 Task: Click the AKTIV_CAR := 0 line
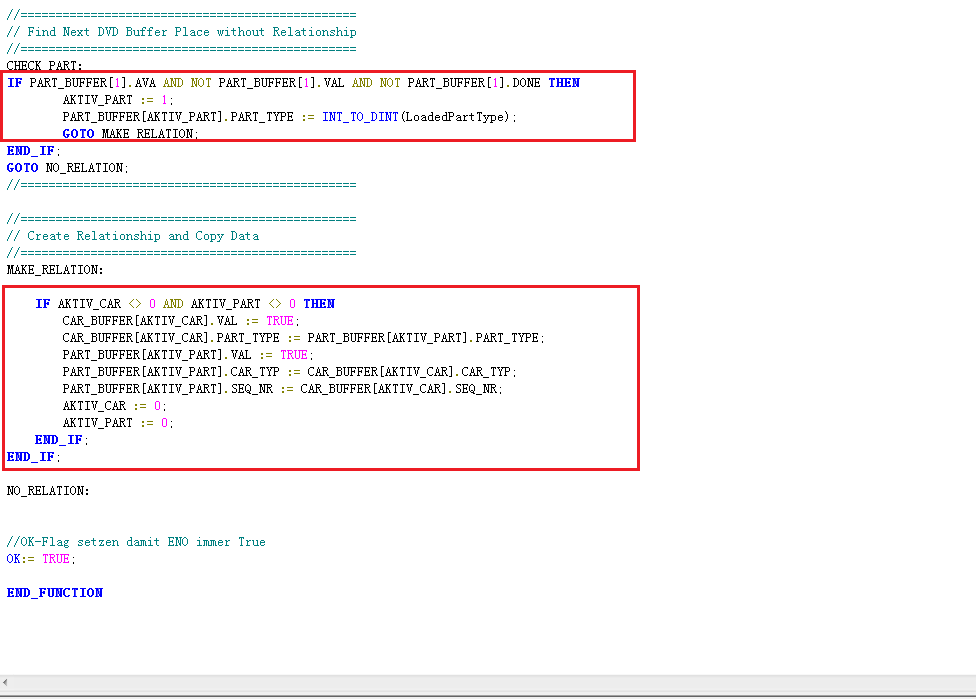click(x=114, y=406)
